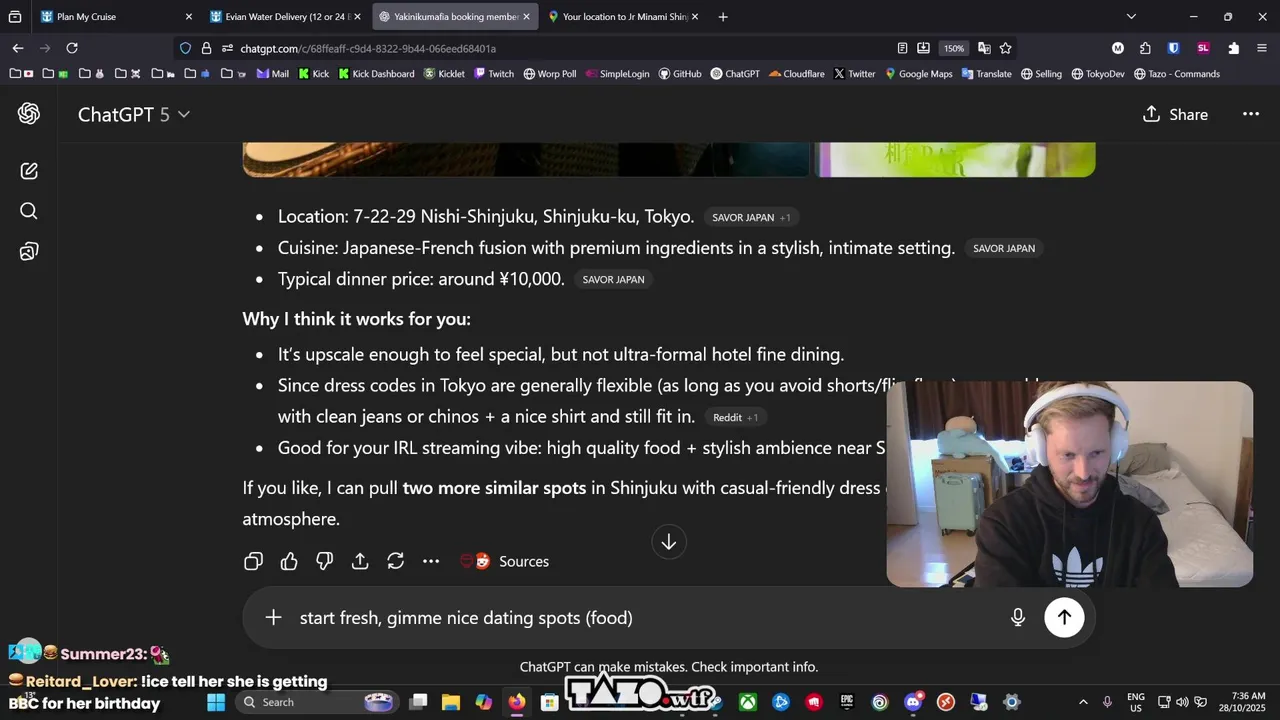The width and height of the screenshot is (1280, 720).
Task: Open search chats in the ChatGPT sidebar
Action: (x=29, y=211)
